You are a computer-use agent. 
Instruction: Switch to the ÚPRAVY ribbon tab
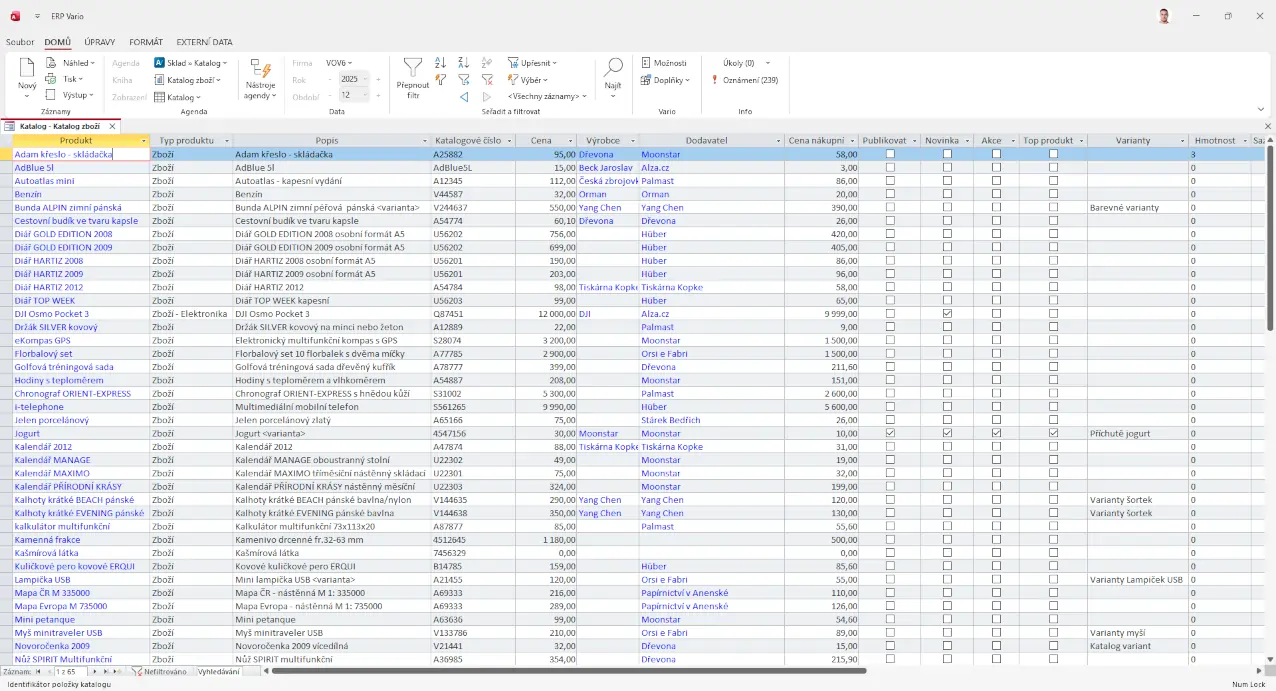coord(100,42)
